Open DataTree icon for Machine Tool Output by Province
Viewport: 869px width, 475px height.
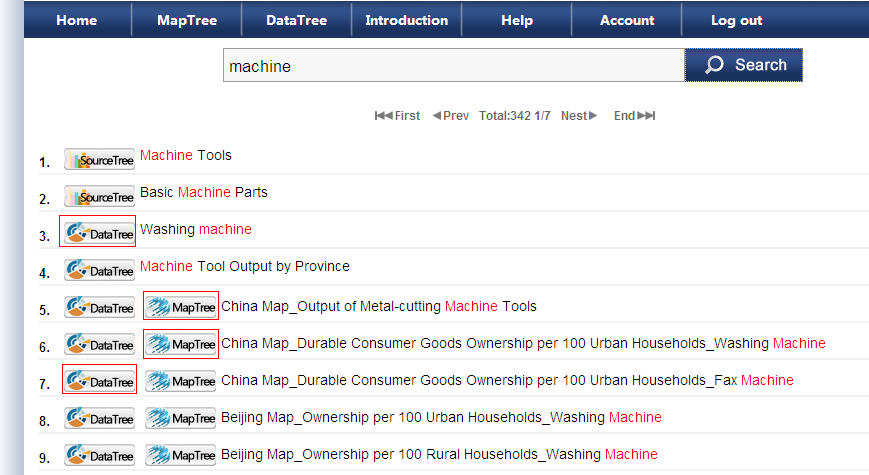(99, 270)
